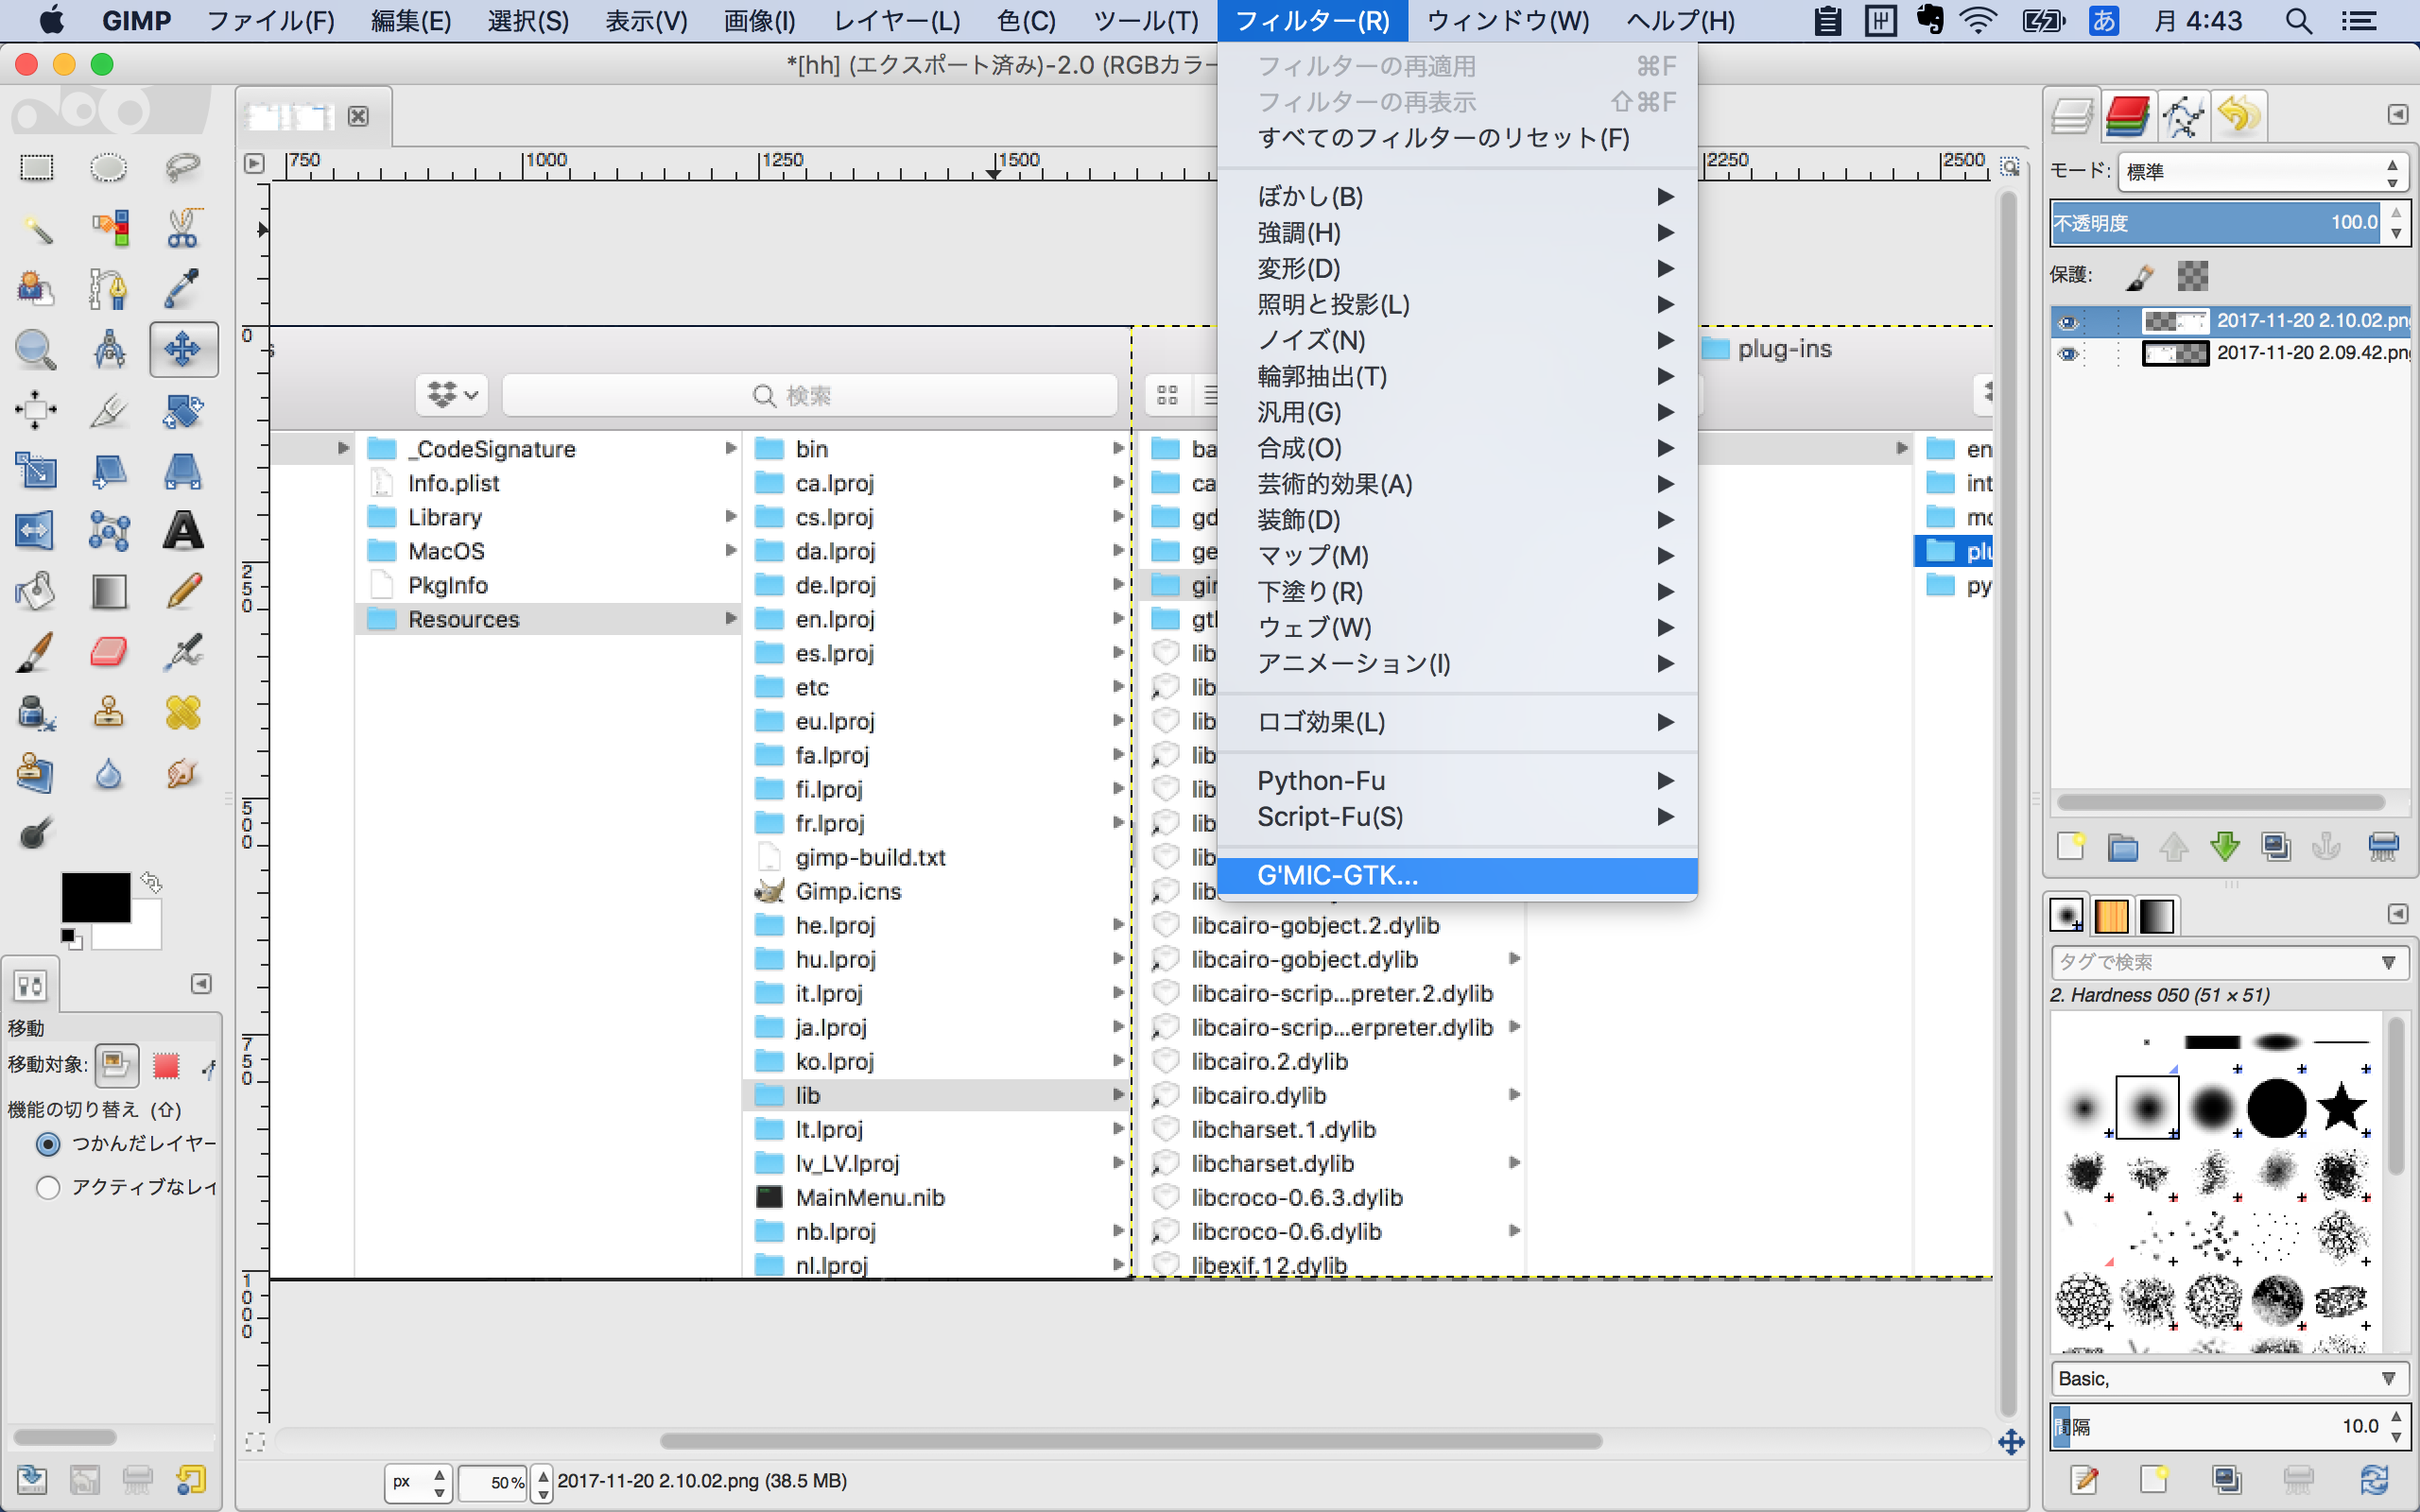Select the Zoom magnifier tool
Image resolution: width=2420 pixels, height=1512 pixels.
pyautogui.click(x=37, y=349)
